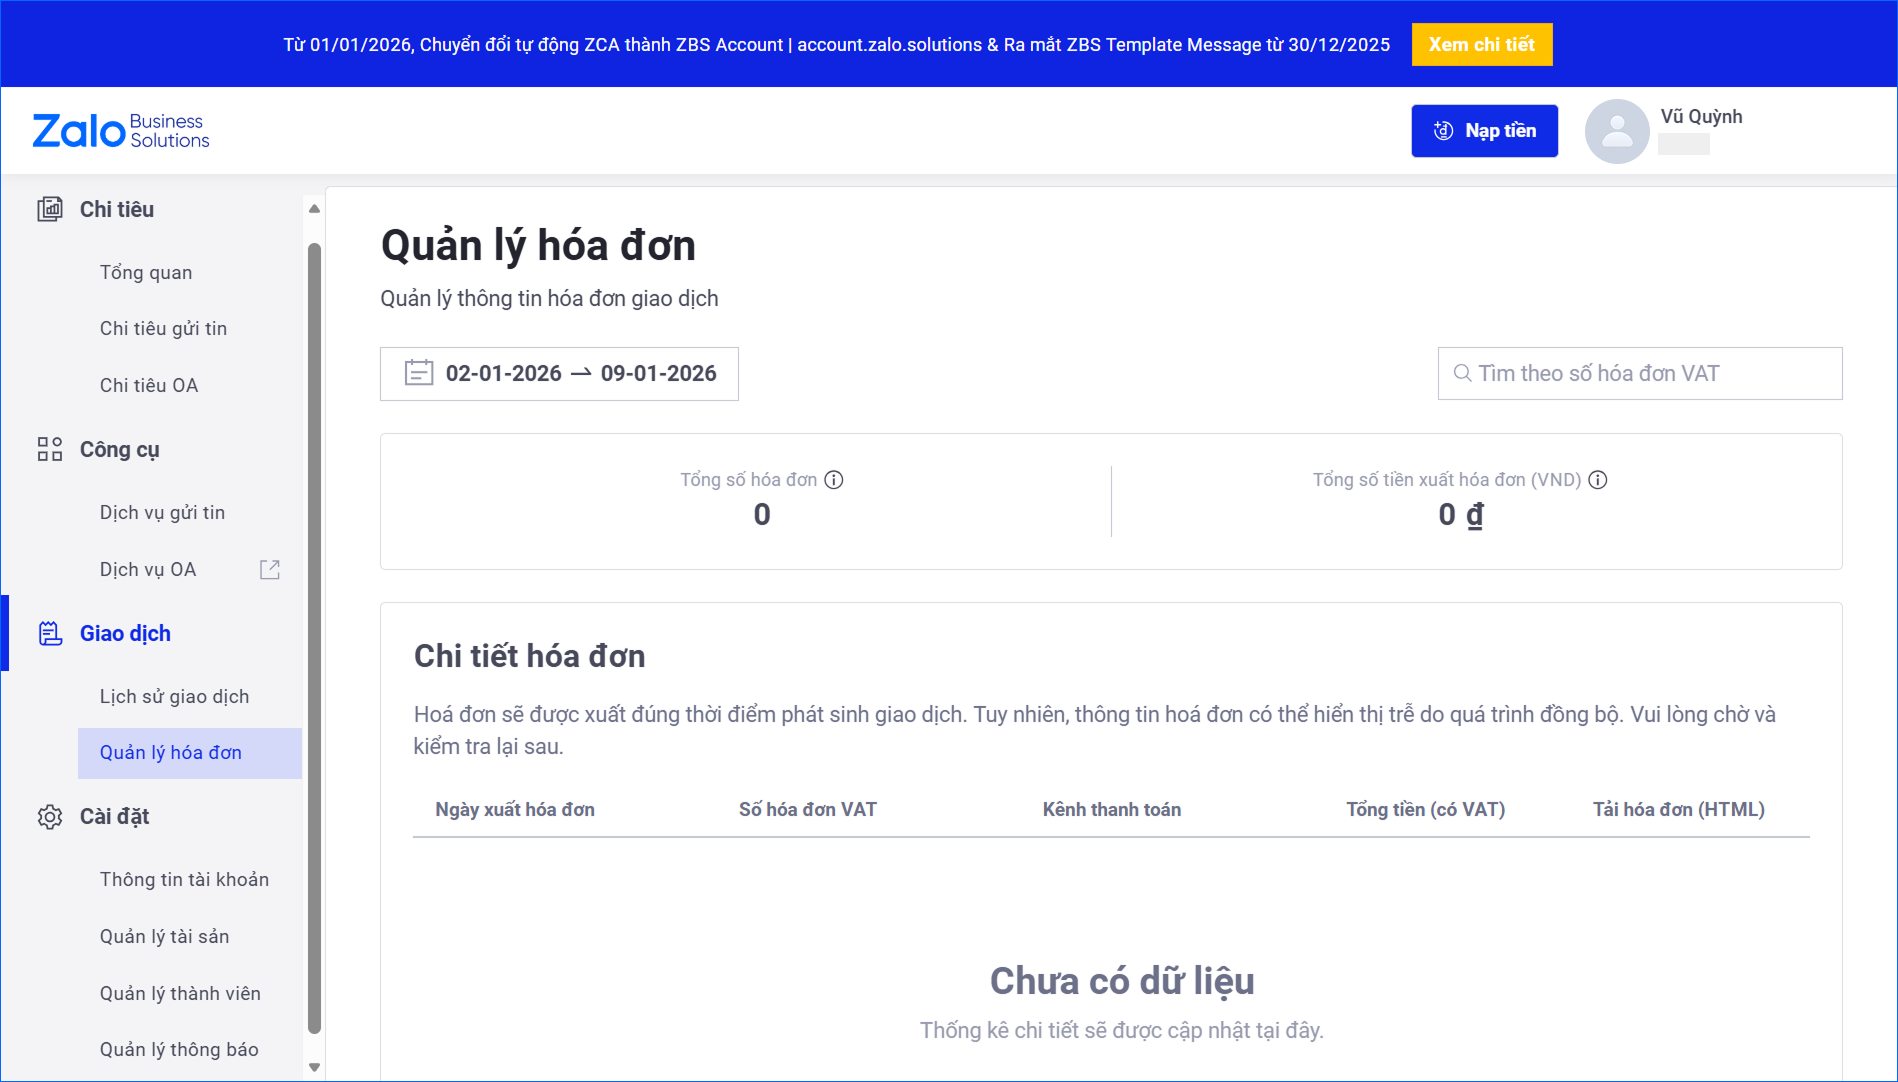Image resolution: width=1898 pixels, height=1082 pixels.
Task: Click the Công cụ grid icon
Action: click(x=50, y=449)
